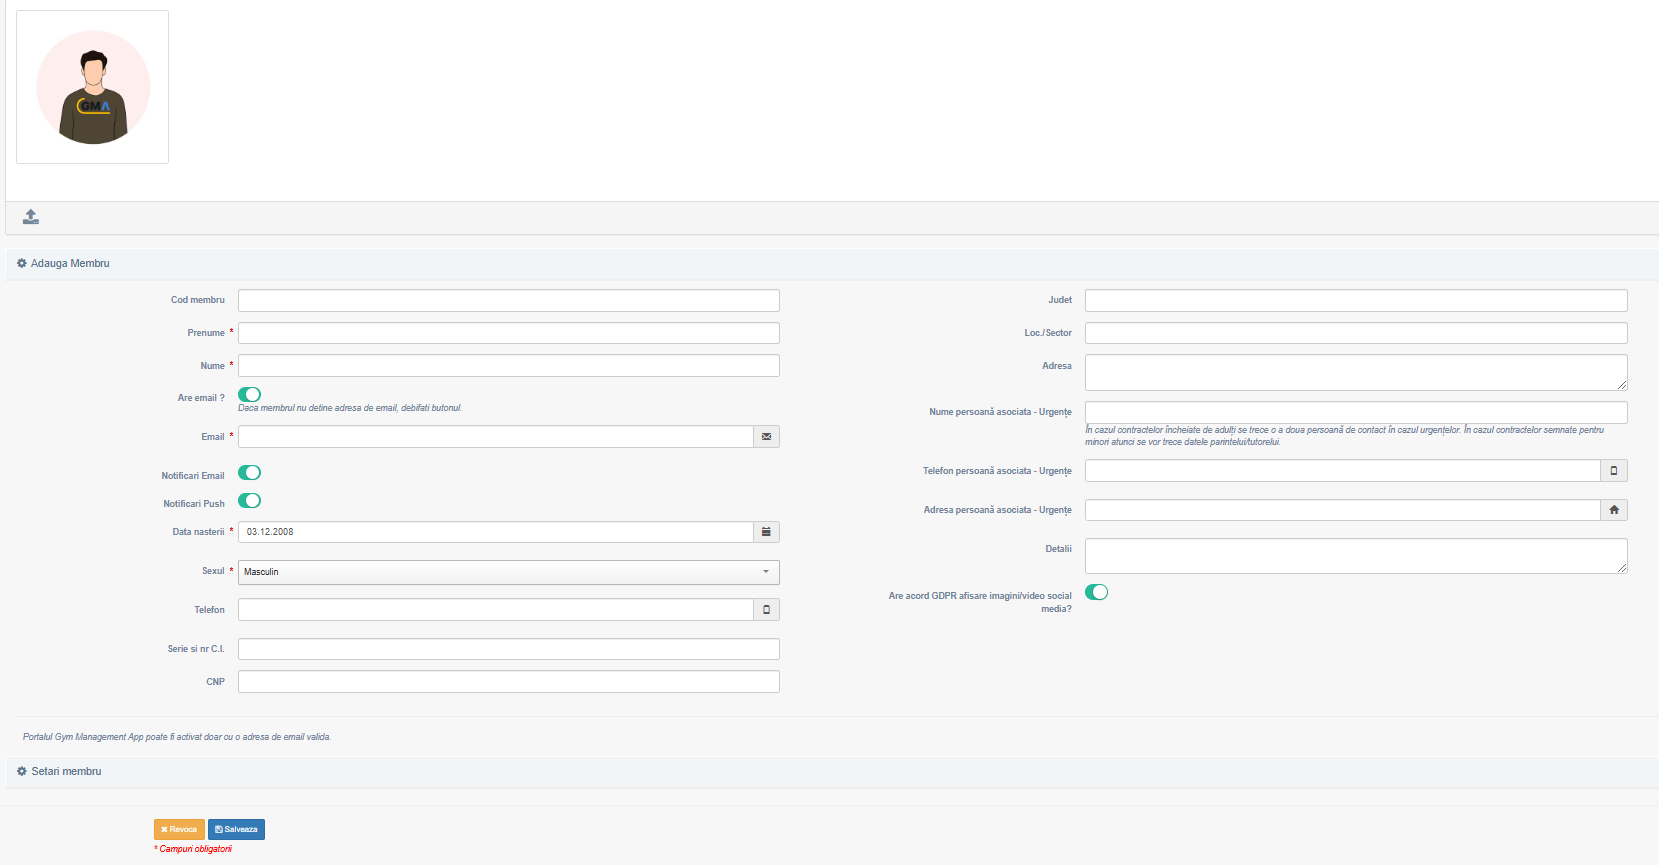Click the 'Portalul Gym Management App' notice text

[177, 737]
